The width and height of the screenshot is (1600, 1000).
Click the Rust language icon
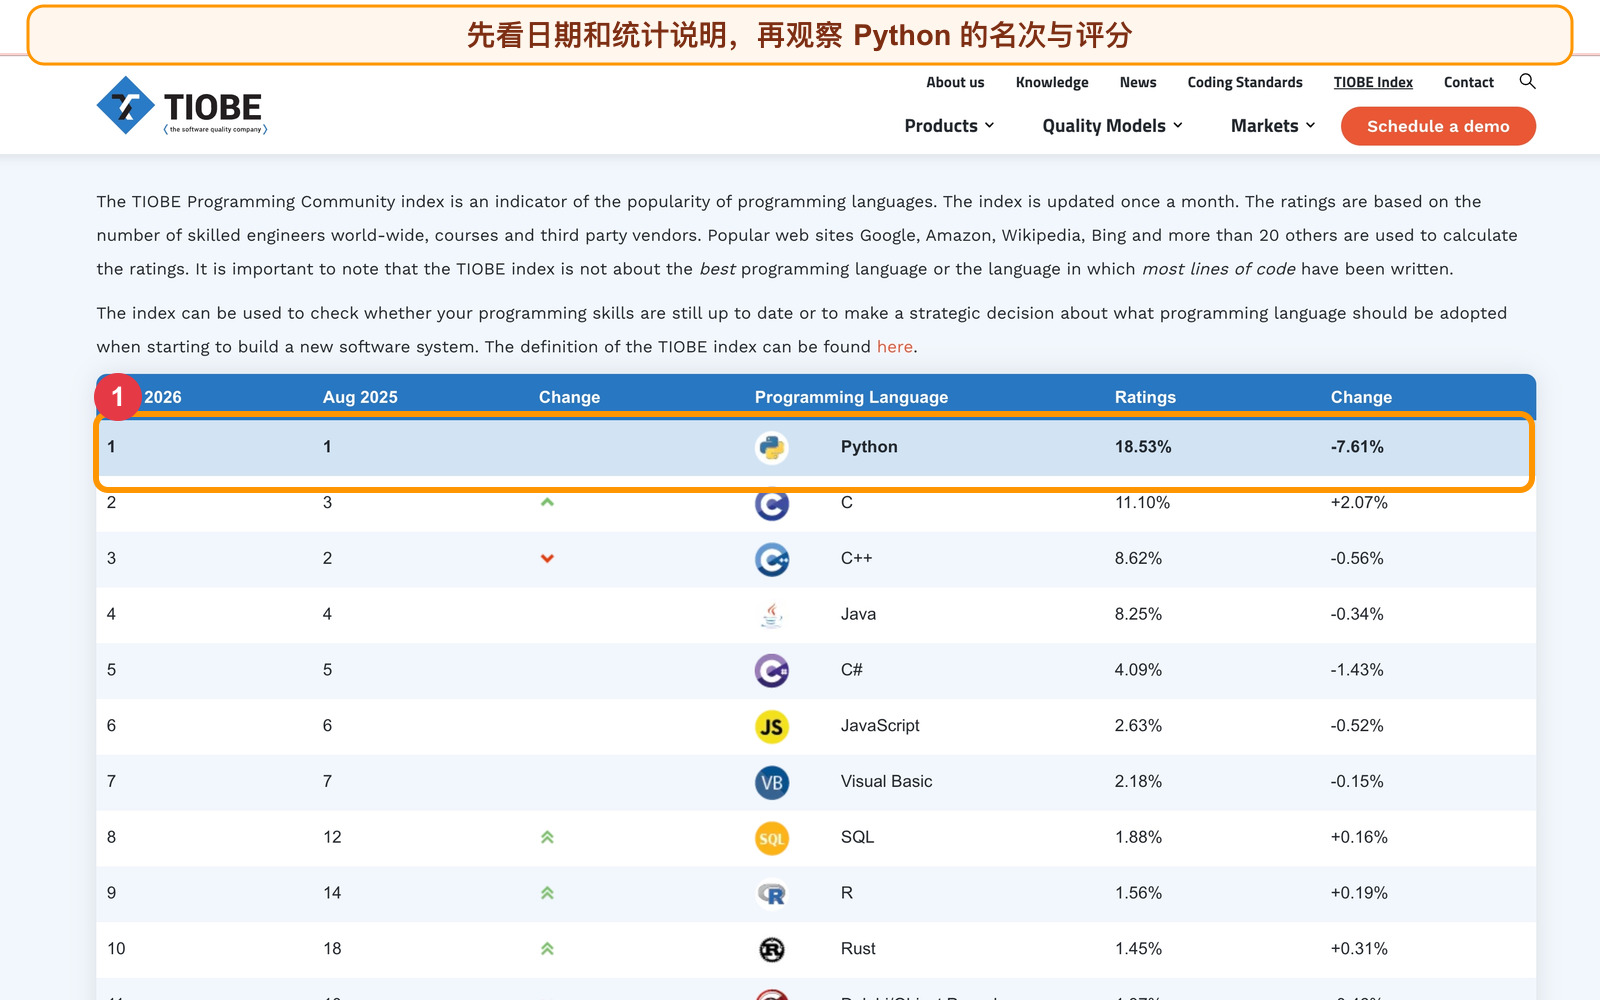pyautogui.click(x=772, y=949)
